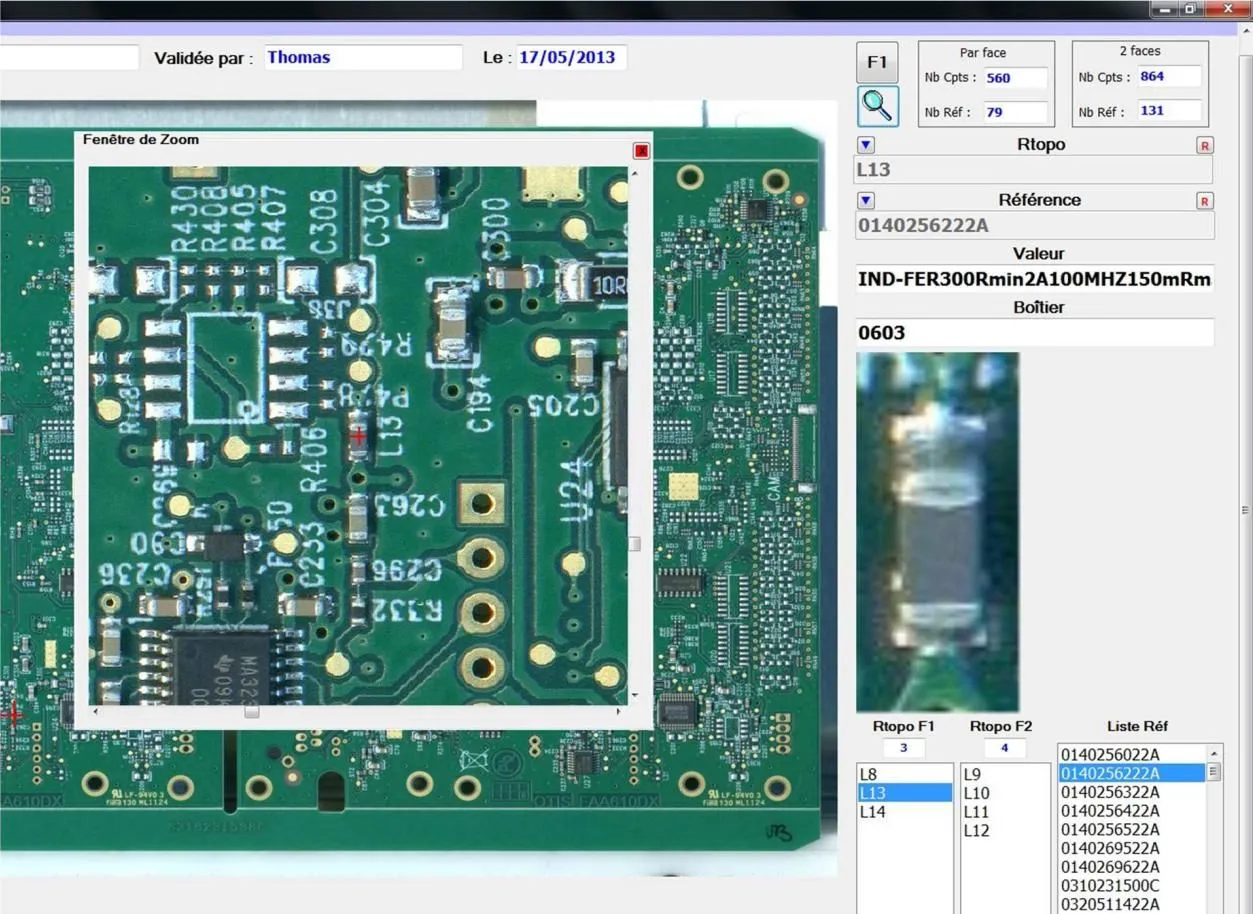Click the red cross marker on the left board
This screenshot has width=1253, height=914.
[14, 715]
